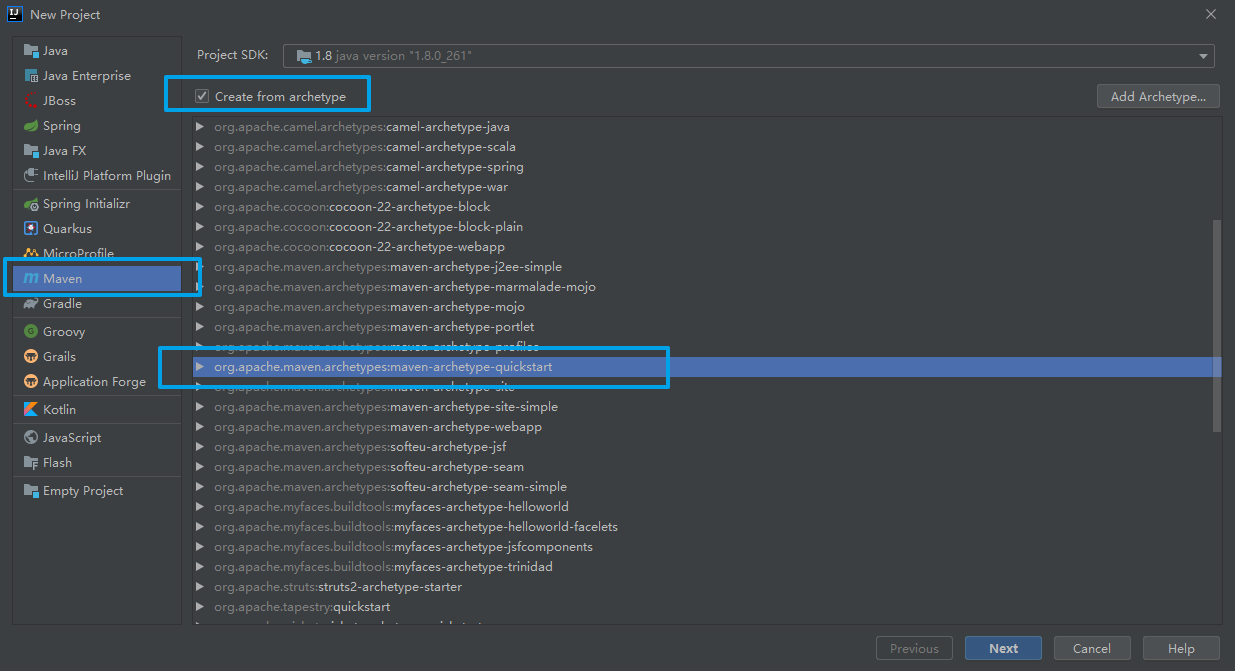Open Help for New Project
This screenshot has width=1235, height=671.
(x=1181, y=648)
